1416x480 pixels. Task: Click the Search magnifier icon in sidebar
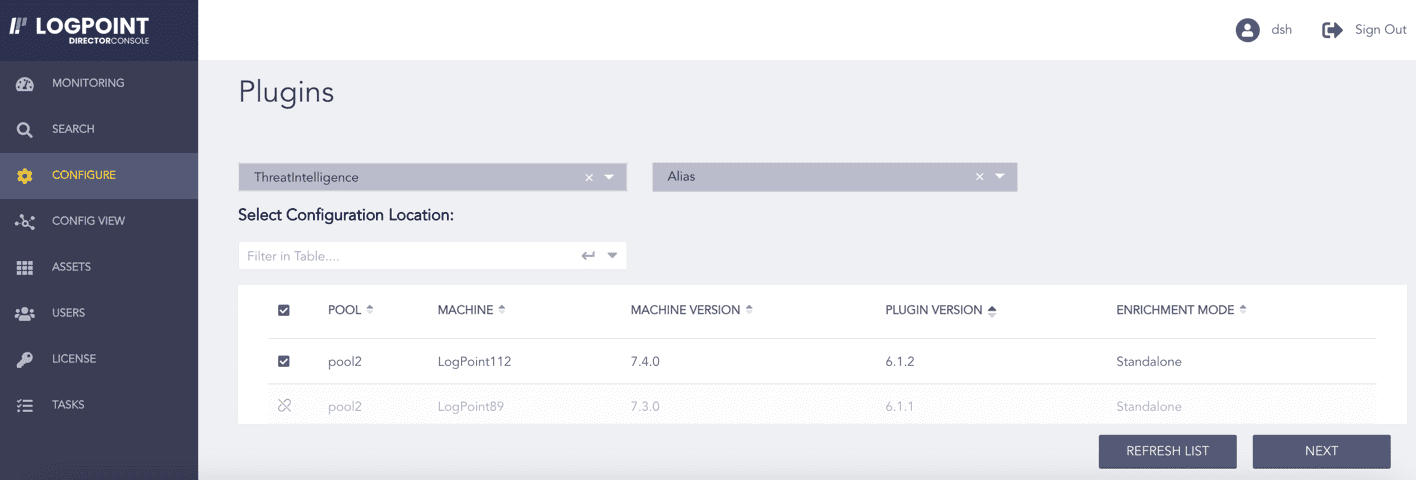click(25, 130)
